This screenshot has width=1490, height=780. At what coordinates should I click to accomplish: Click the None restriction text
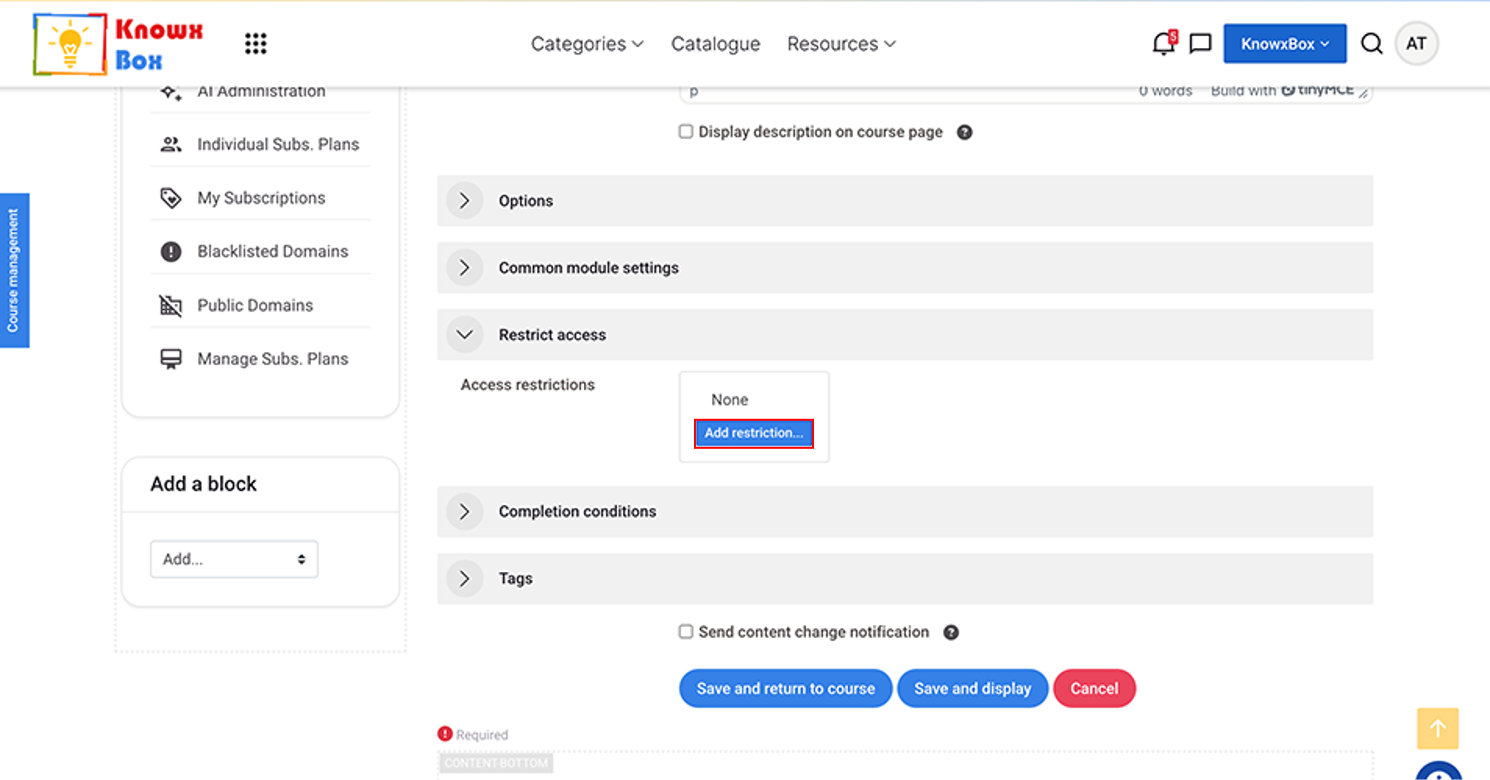tap(730, 400)
